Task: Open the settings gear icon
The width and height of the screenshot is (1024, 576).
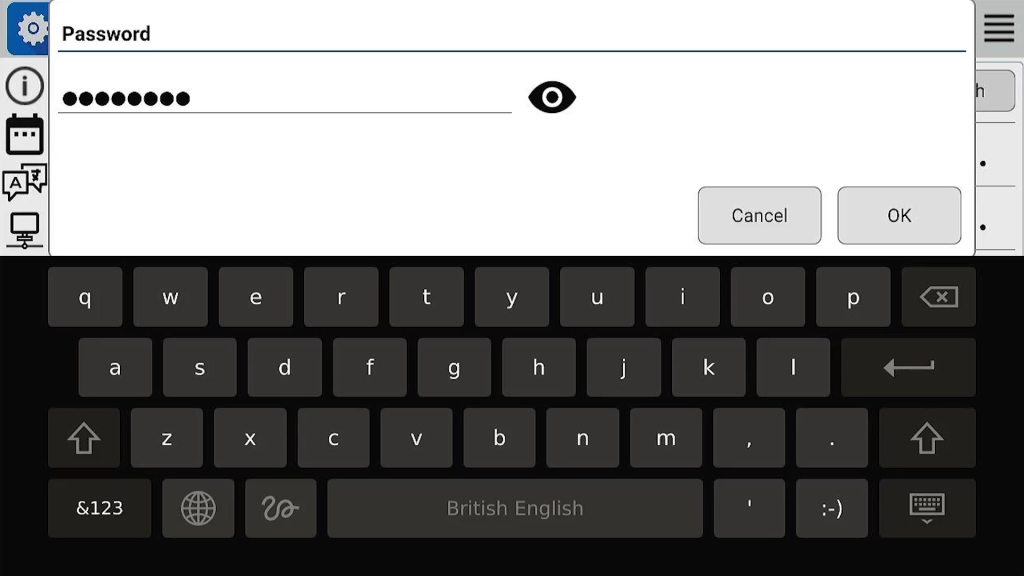Action: coord(29,28)
